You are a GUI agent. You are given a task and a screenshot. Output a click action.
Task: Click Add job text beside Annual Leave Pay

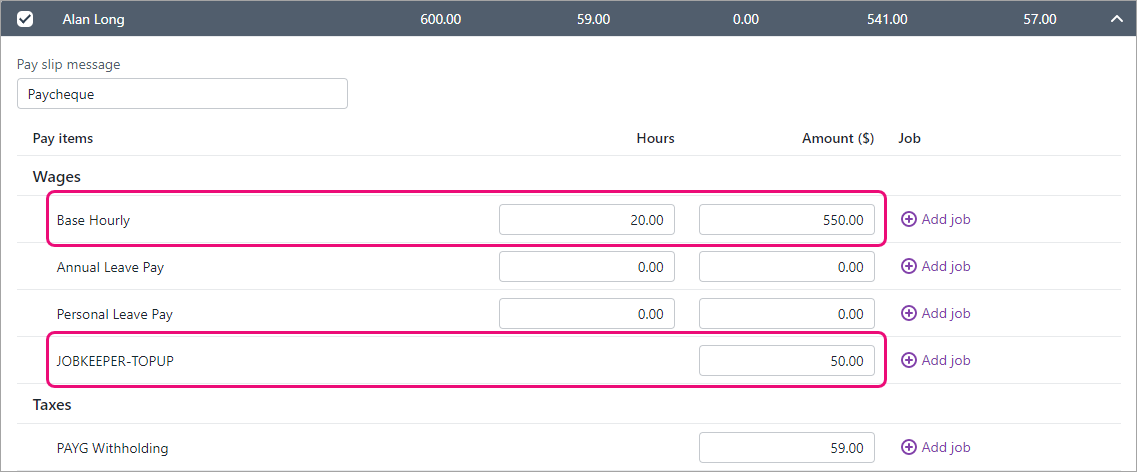pyautogui.click(x=945, y=266)
